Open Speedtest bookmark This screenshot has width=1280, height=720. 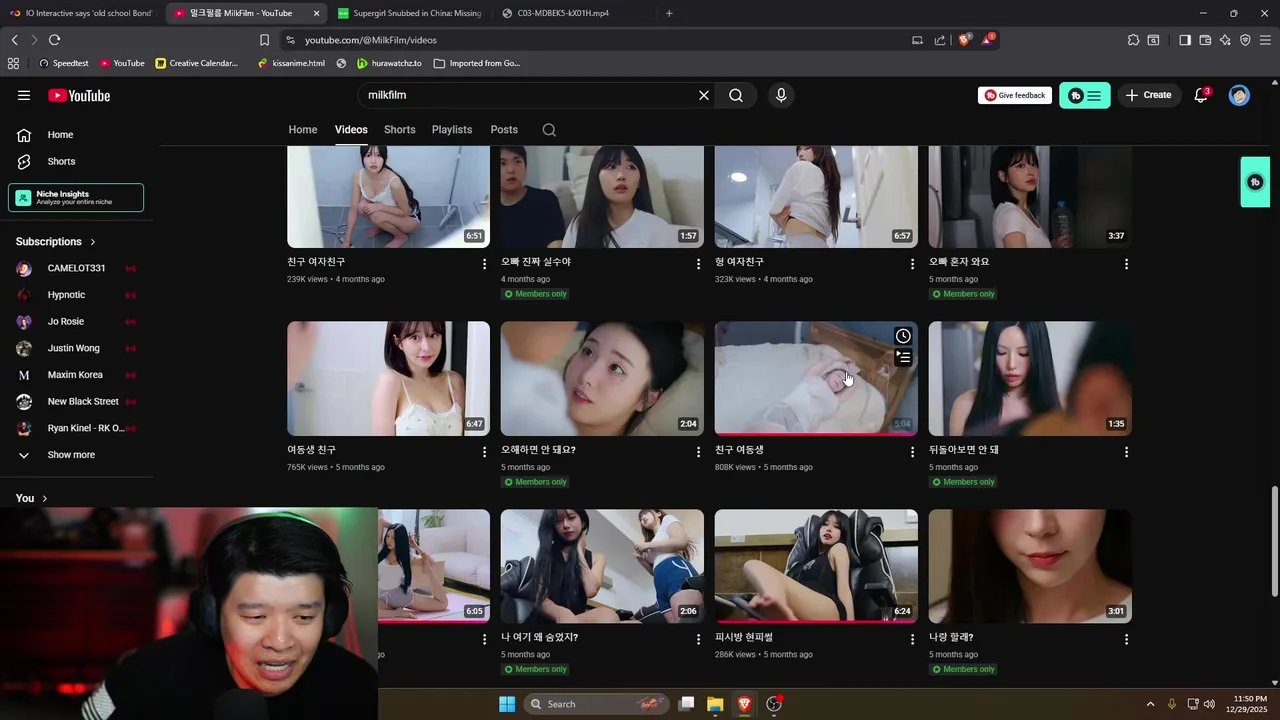63,63
